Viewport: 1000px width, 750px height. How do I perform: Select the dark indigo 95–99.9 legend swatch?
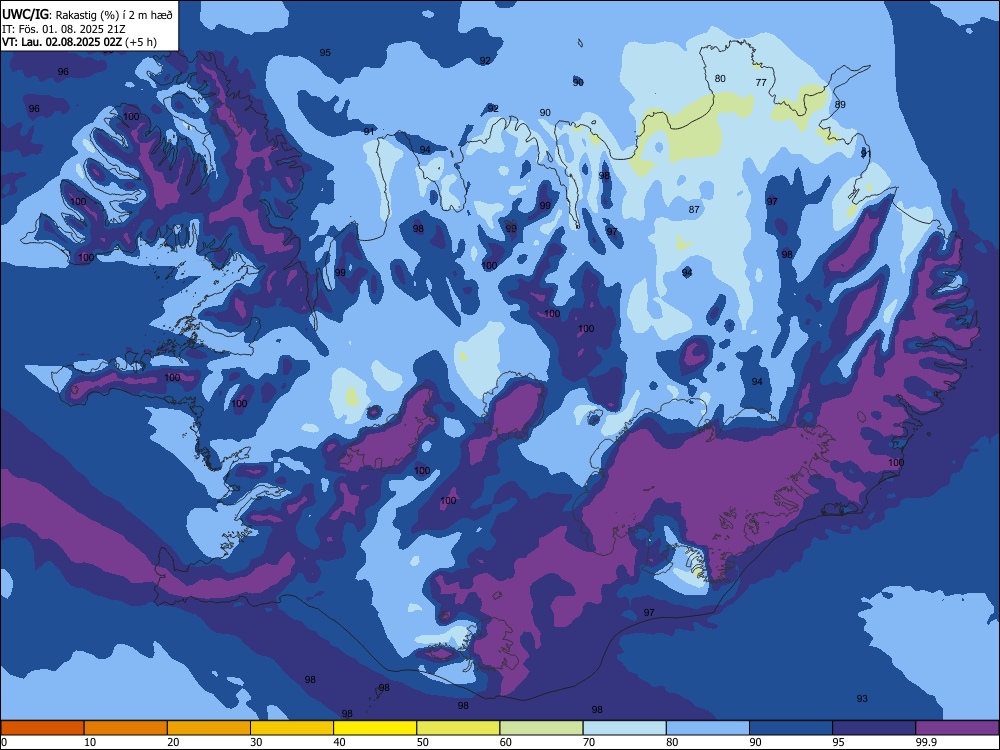tap(874, 728)
